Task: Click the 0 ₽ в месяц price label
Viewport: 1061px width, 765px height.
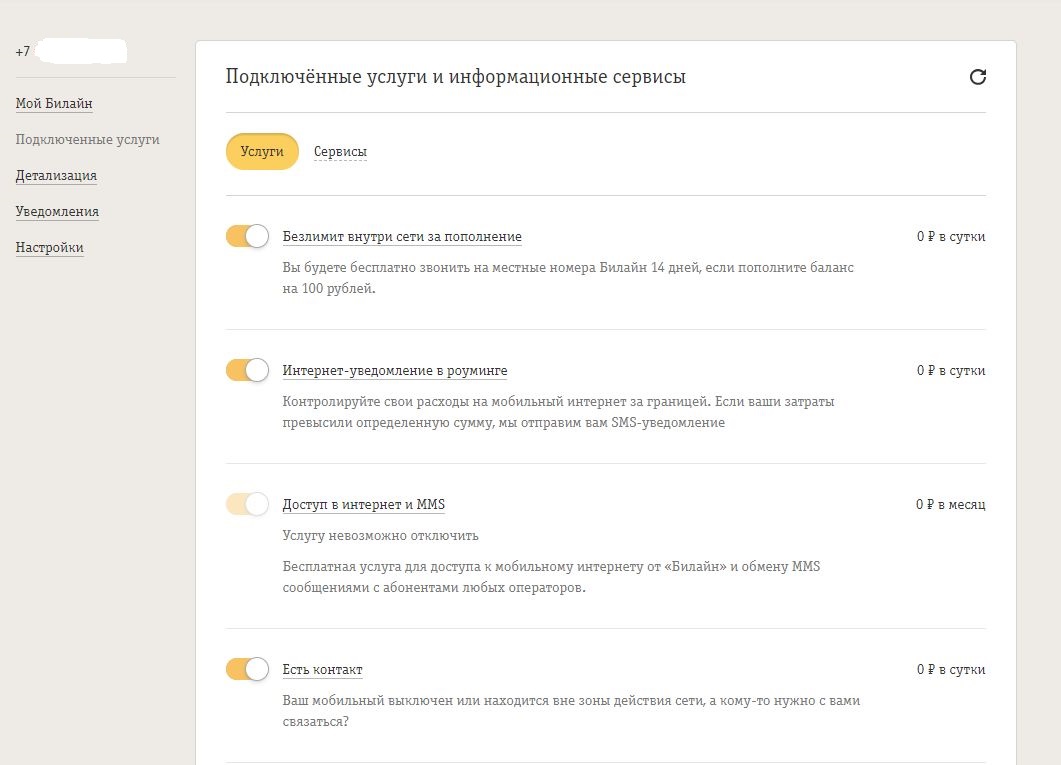Action: [x=950, y=505]
